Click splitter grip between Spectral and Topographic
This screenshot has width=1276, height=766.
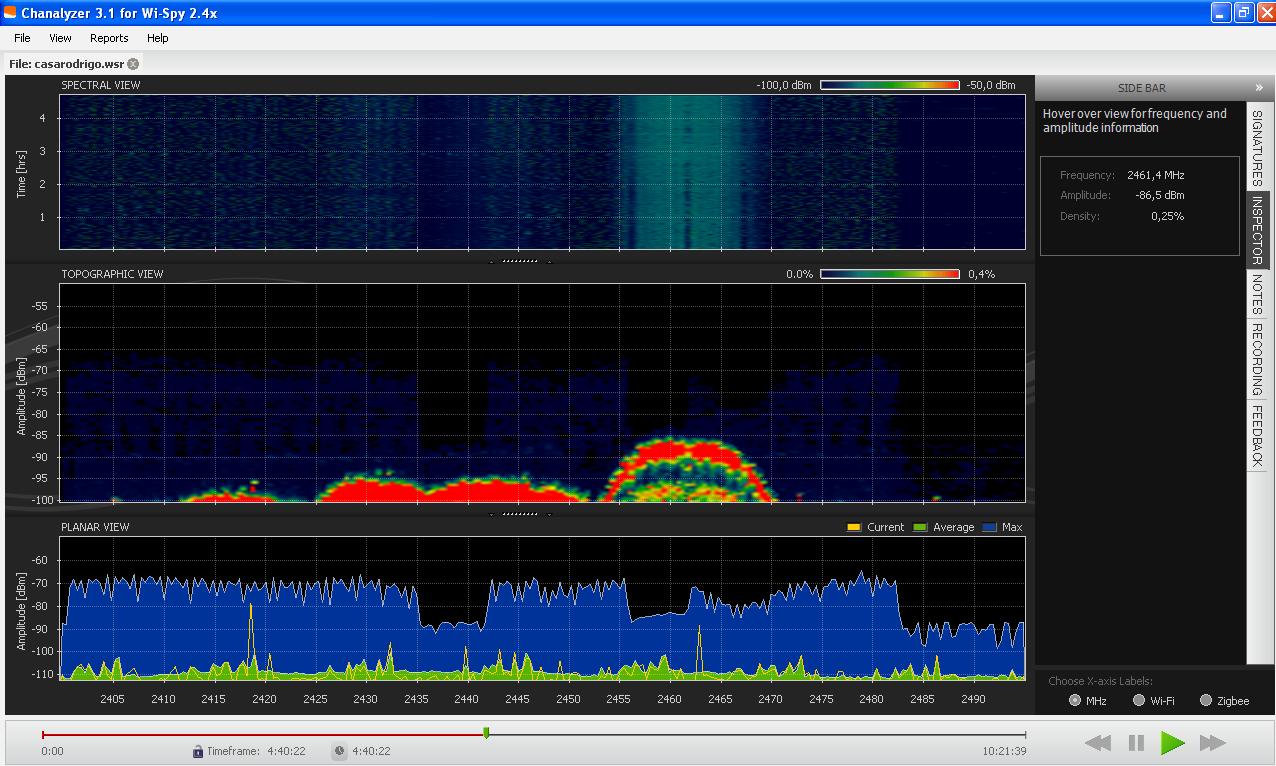(520, 261)
